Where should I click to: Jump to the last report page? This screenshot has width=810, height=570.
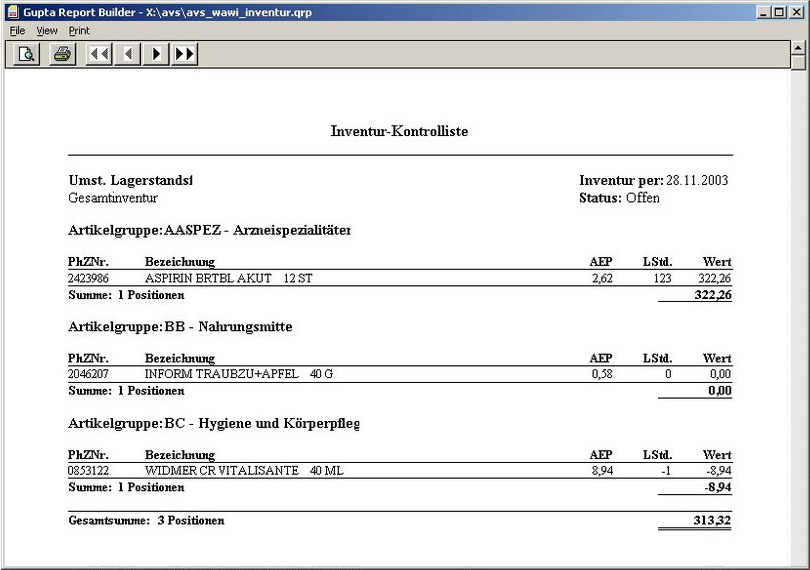tap(184, 54)
